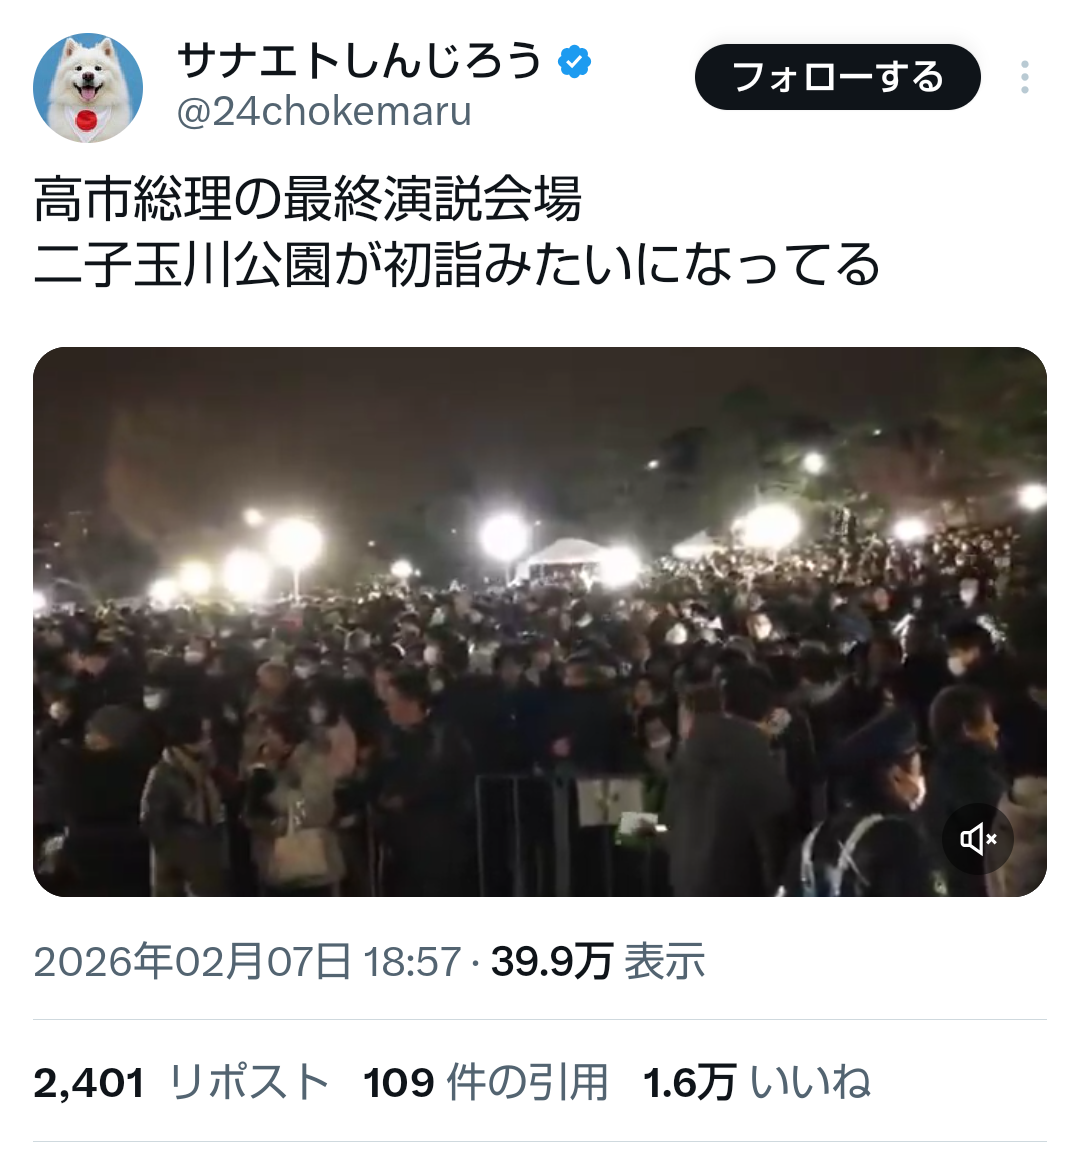Click the リポスト label text

point(250,1083)
